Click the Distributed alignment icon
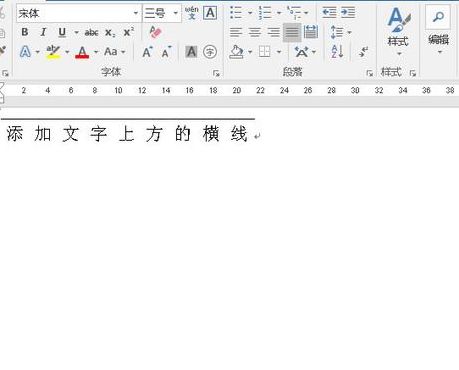 311,32
